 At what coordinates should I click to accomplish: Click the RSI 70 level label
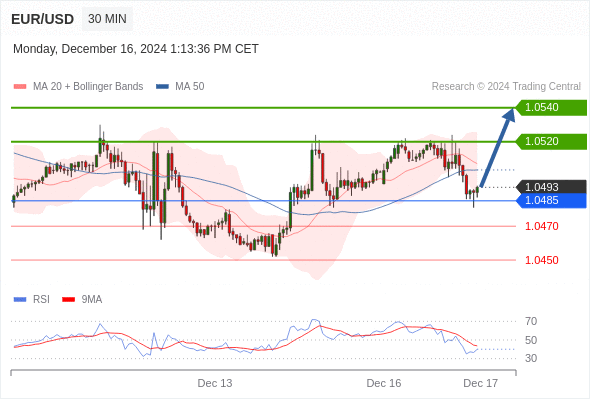point(531,321)
